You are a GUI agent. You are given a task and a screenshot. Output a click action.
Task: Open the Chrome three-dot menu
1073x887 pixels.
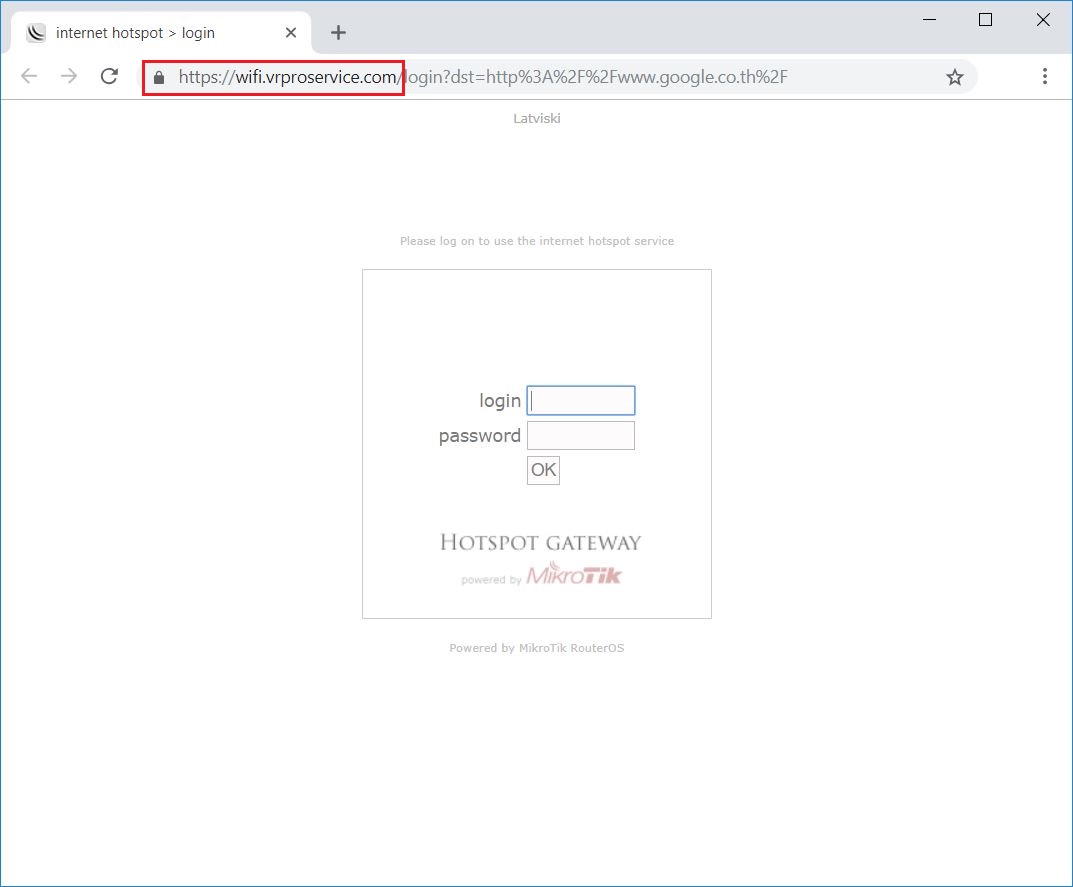point(1044,76)
